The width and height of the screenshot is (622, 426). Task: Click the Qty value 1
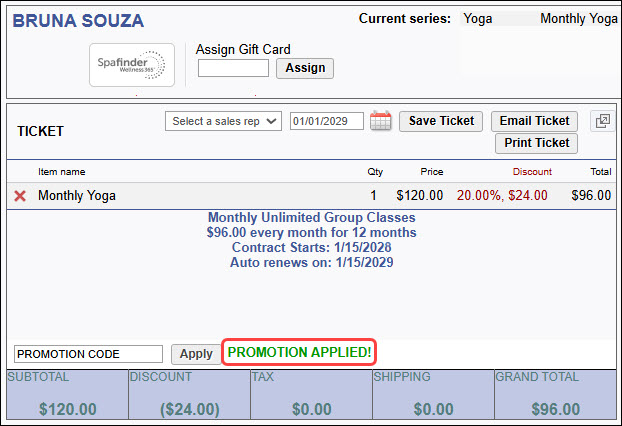(x=373, y=195)
